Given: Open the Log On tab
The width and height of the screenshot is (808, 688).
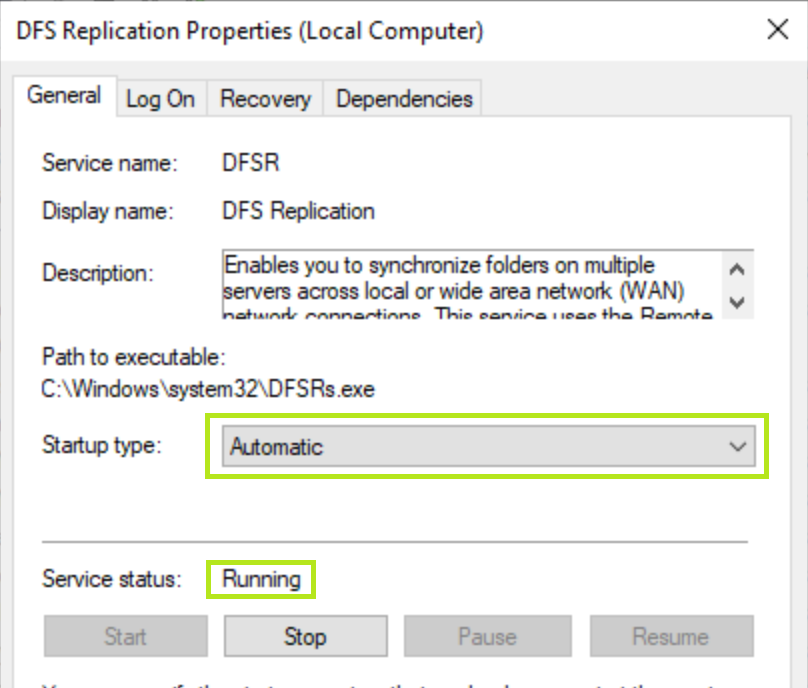Looking at the screenshot, I should point(160,99).
